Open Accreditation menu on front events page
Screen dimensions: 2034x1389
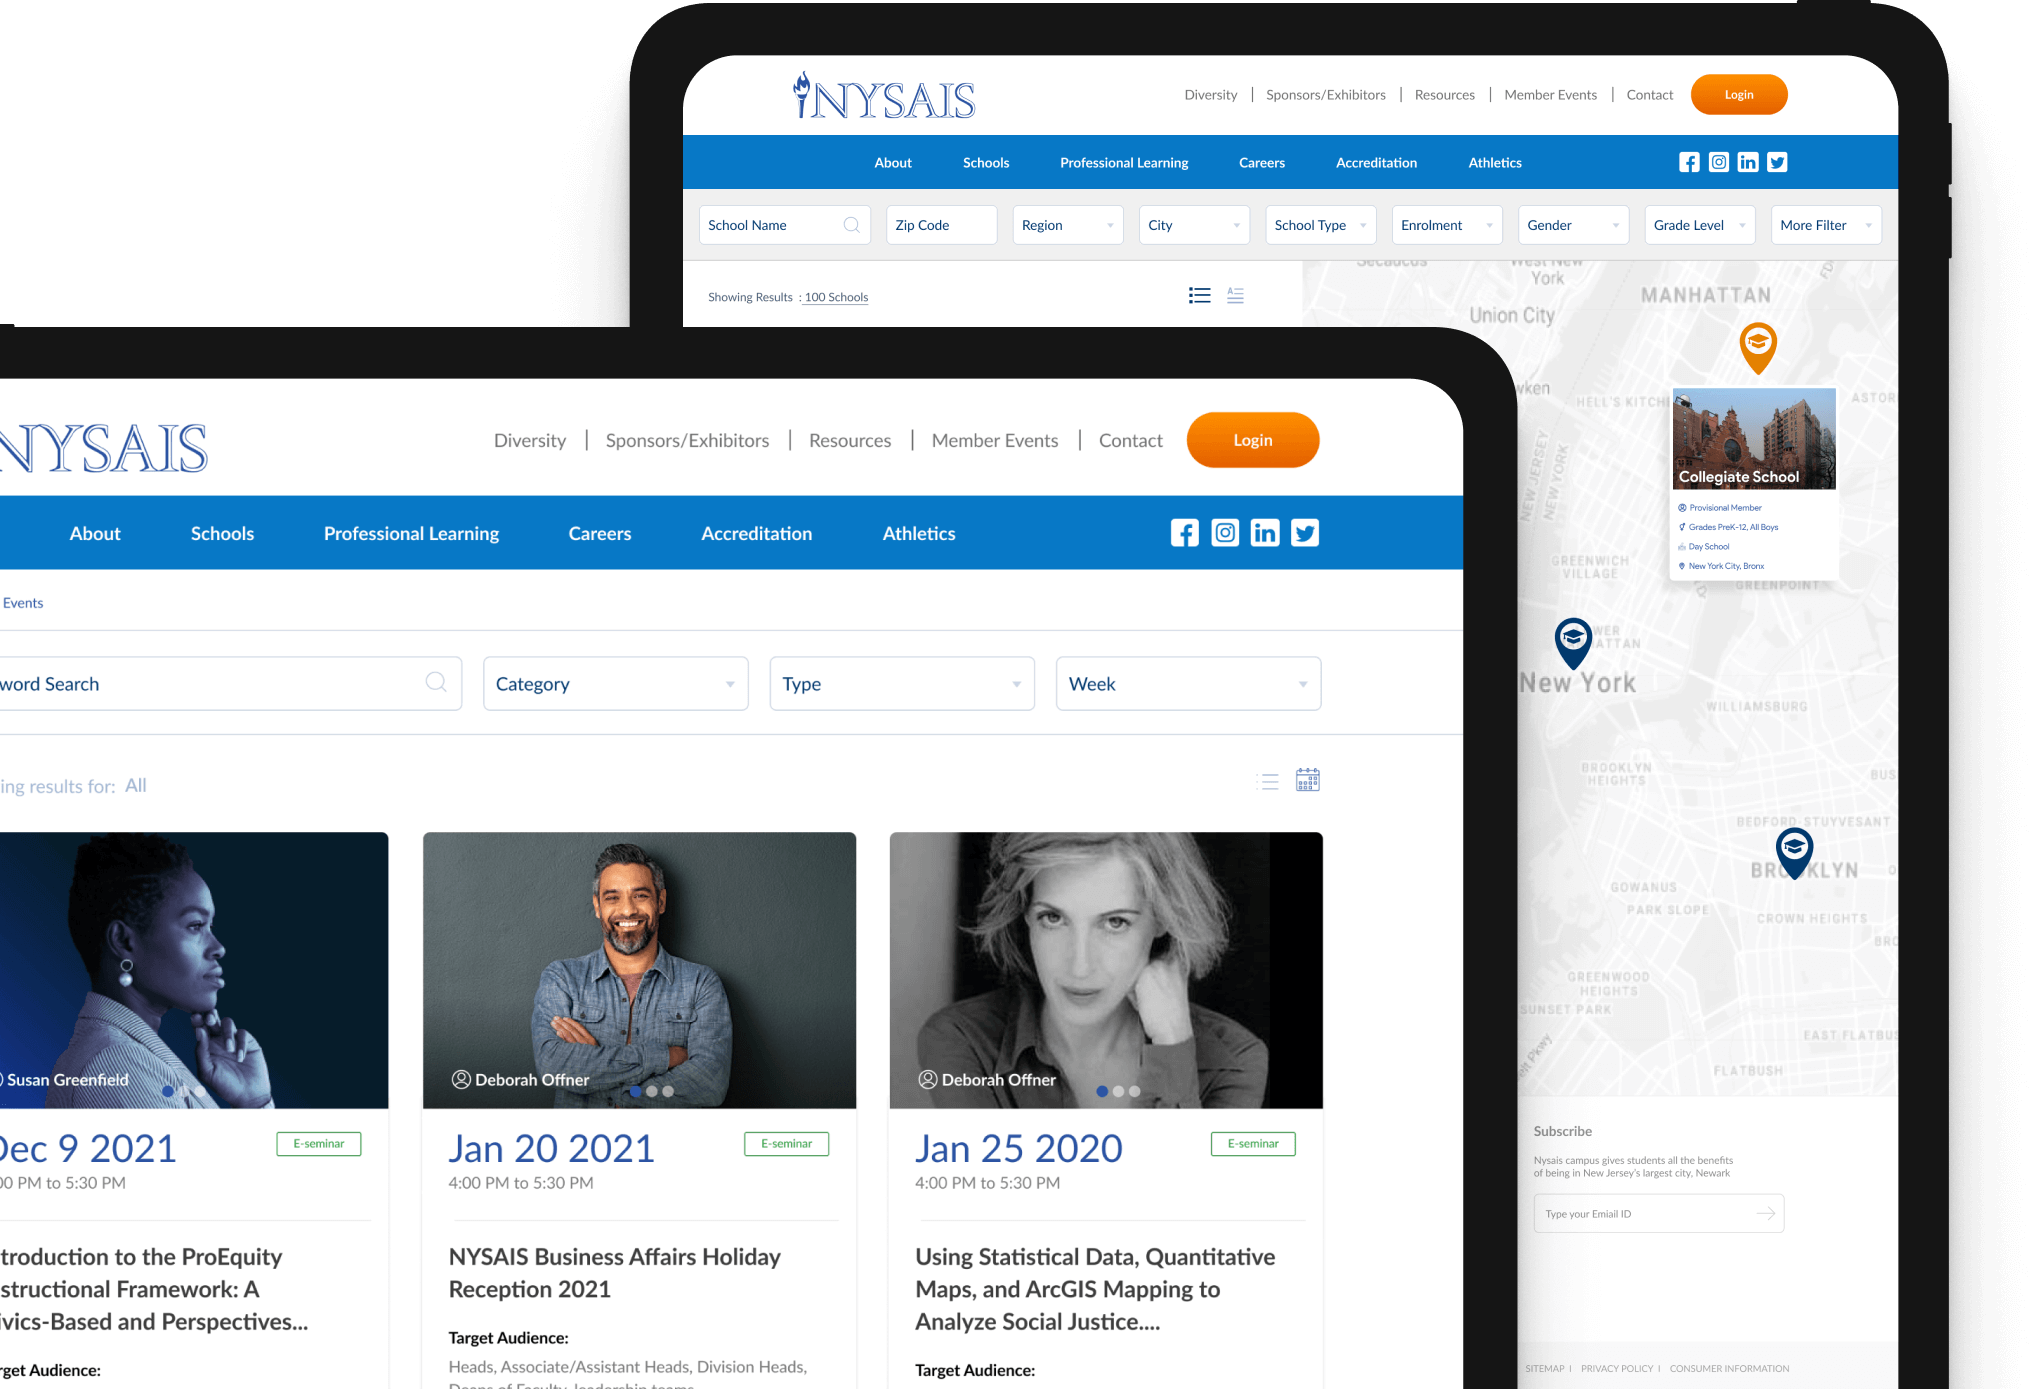click(757, 533)
